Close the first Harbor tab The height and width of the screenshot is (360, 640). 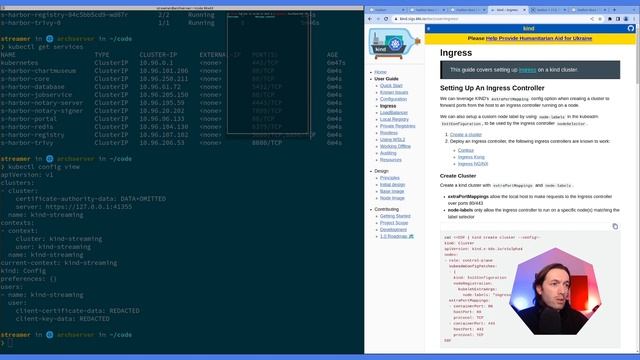tap(403, 10)
